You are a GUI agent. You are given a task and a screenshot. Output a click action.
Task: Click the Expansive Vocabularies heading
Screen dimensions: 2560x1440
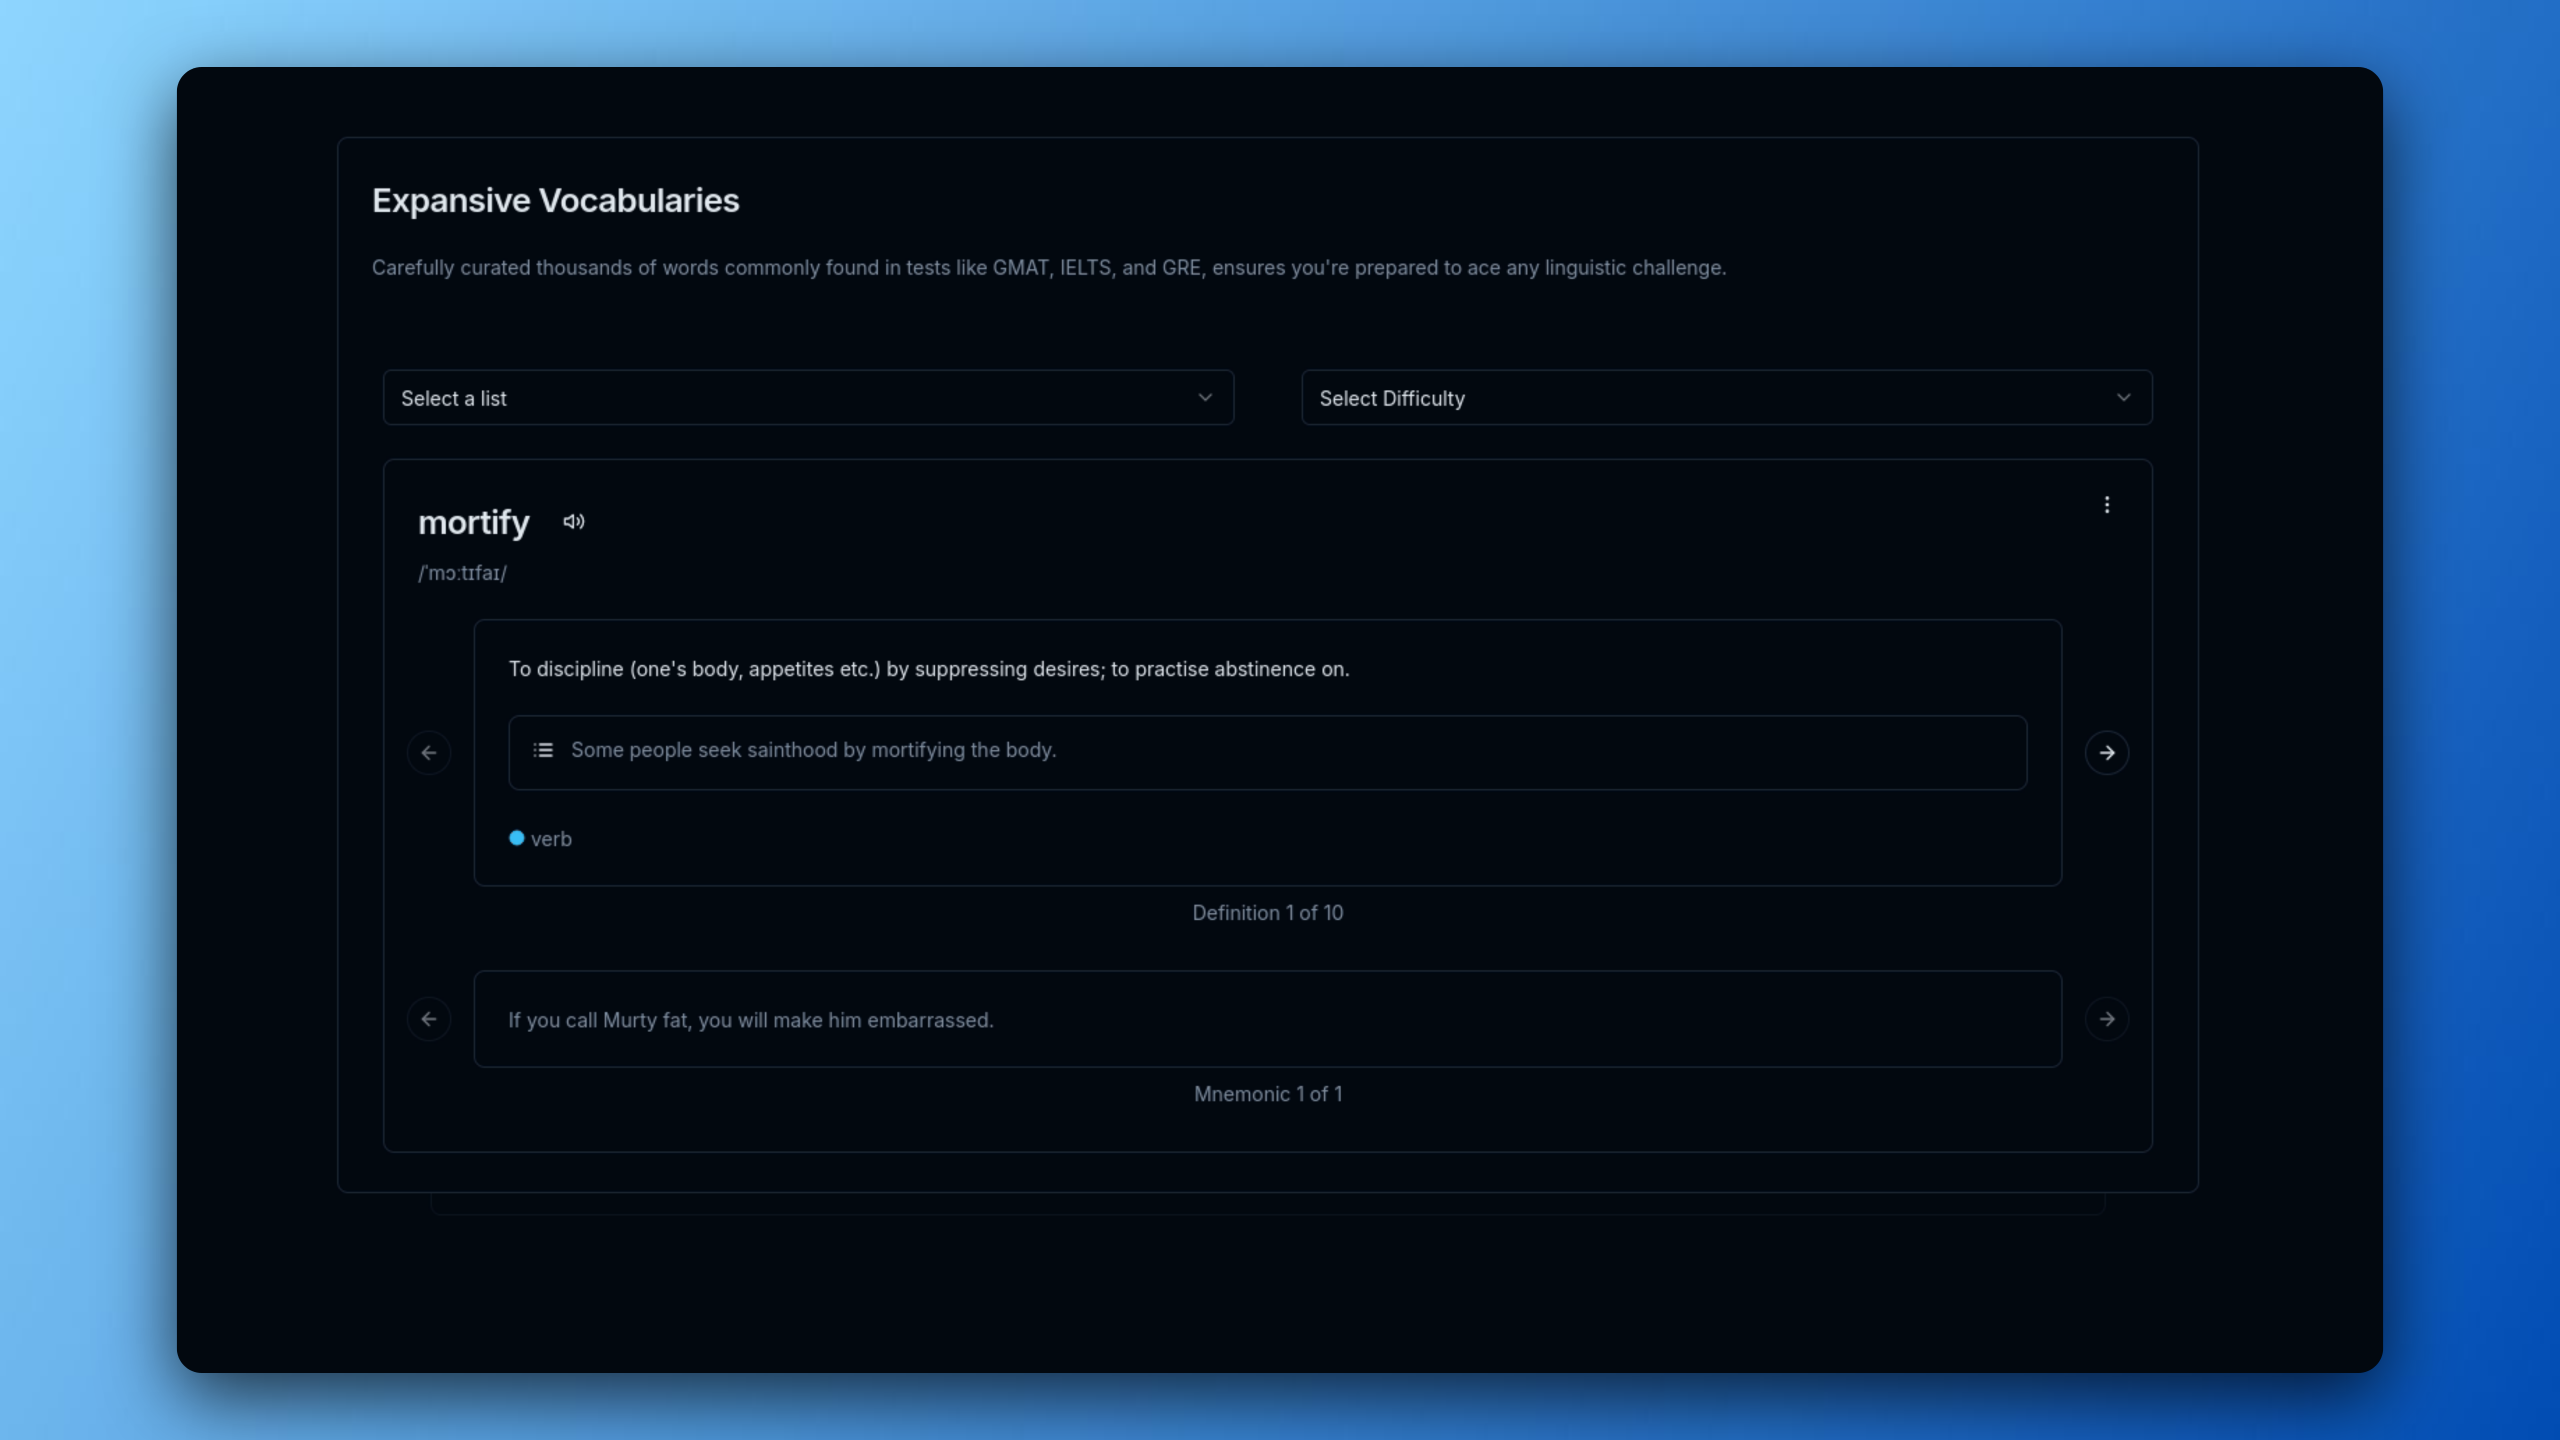pos(555,200)
